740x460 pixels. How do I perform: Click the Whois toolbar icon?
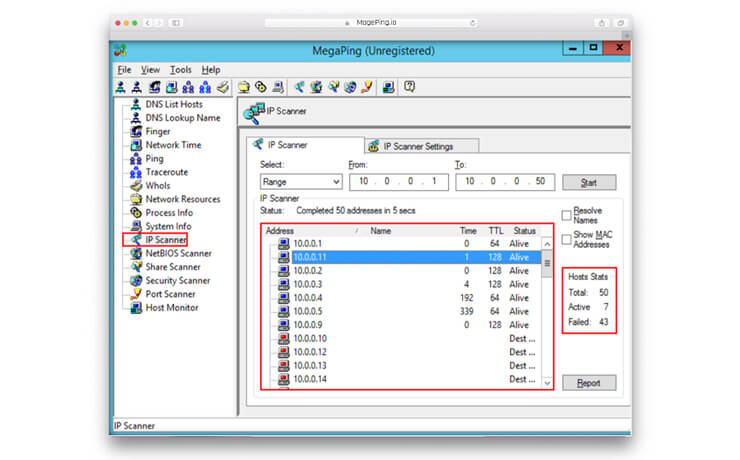click(222, 87)
